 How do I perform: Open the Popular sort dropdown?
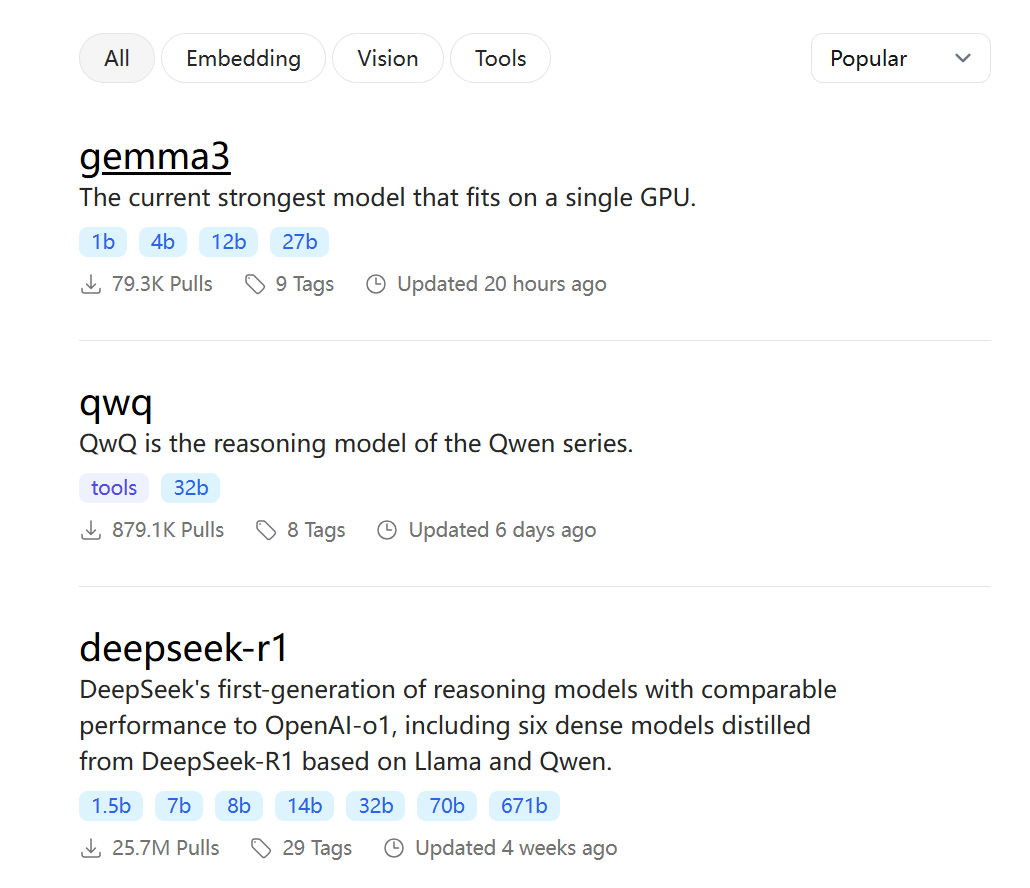click(901, 58)
